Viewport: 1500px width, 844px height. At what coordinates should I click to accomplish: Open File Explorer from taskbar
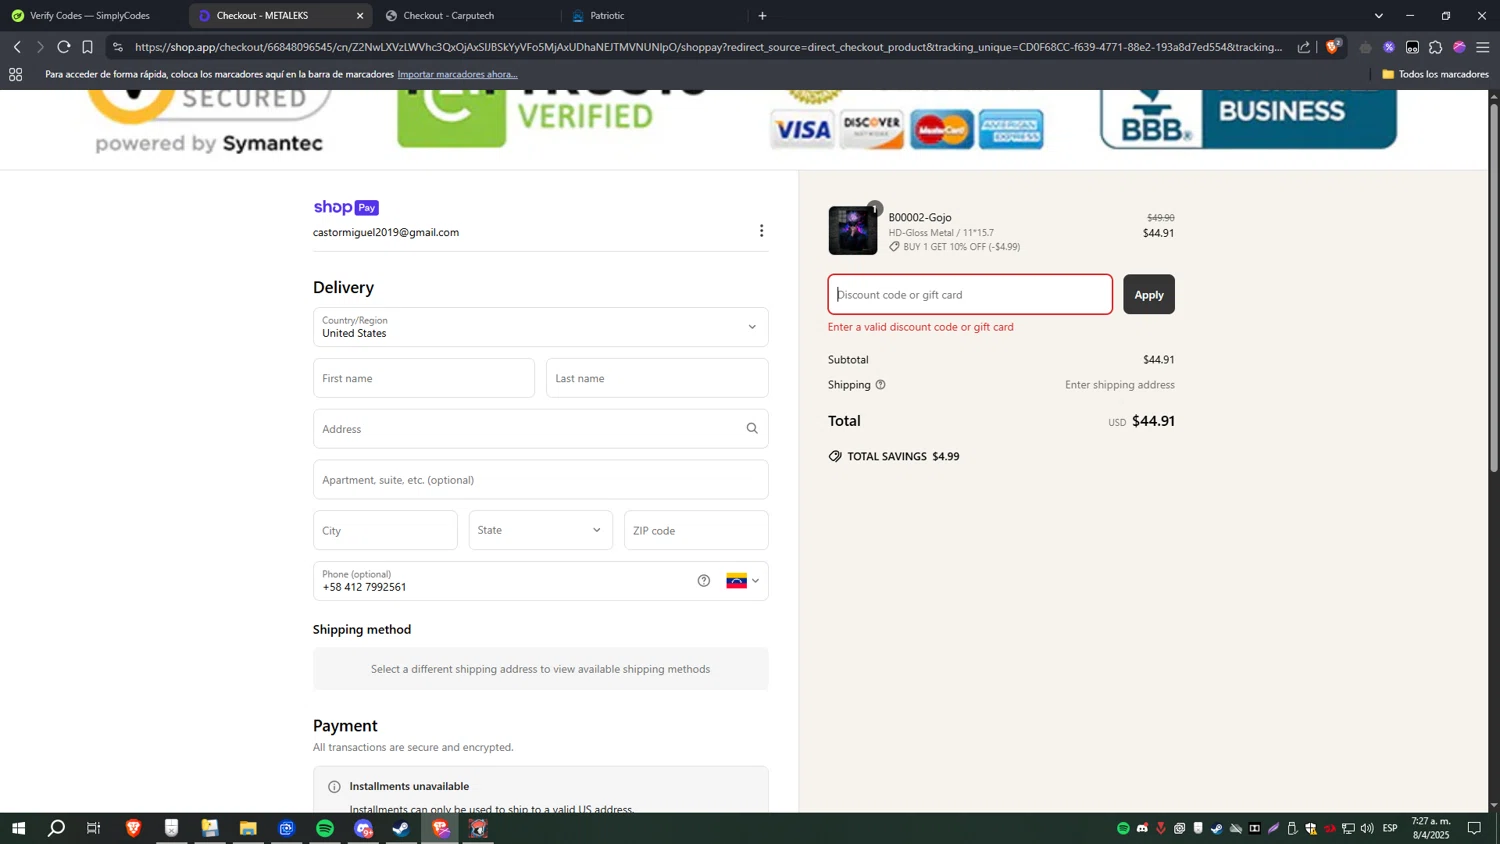click(248, 828)
